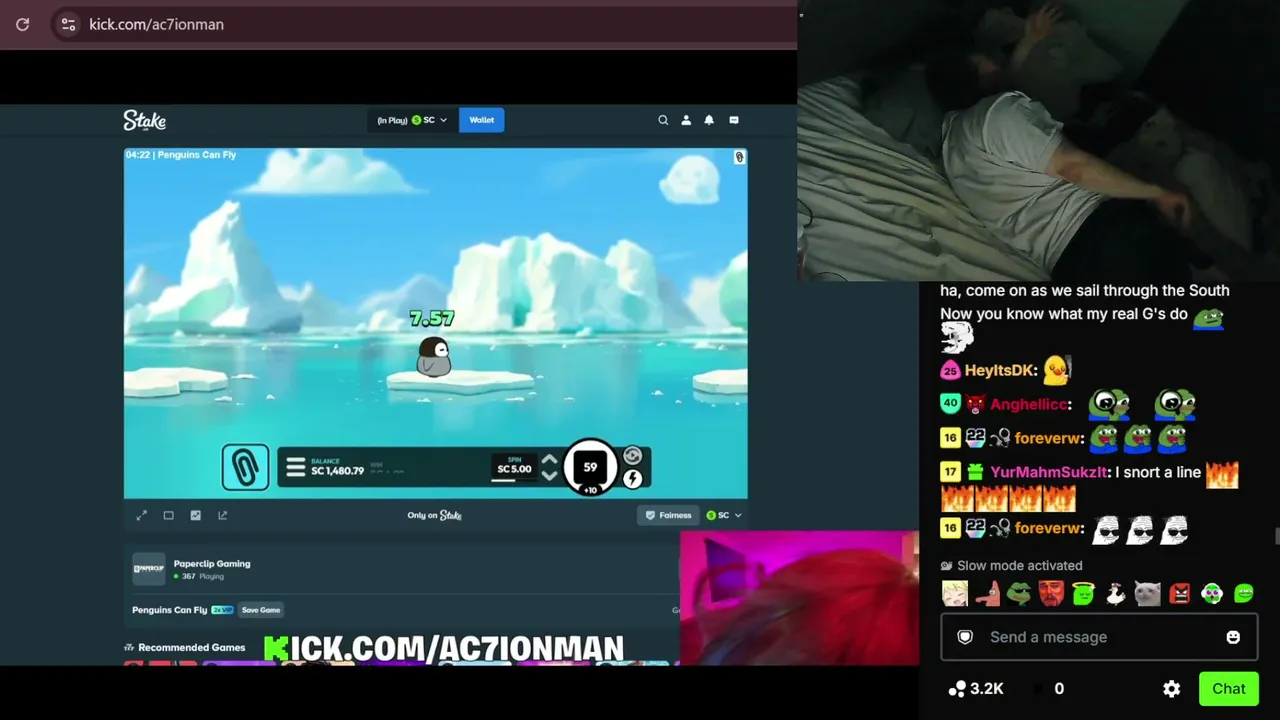Screen dimensions: 1280x720
Task: Insert the green smiling blob emote
Action: point(1243,594)
